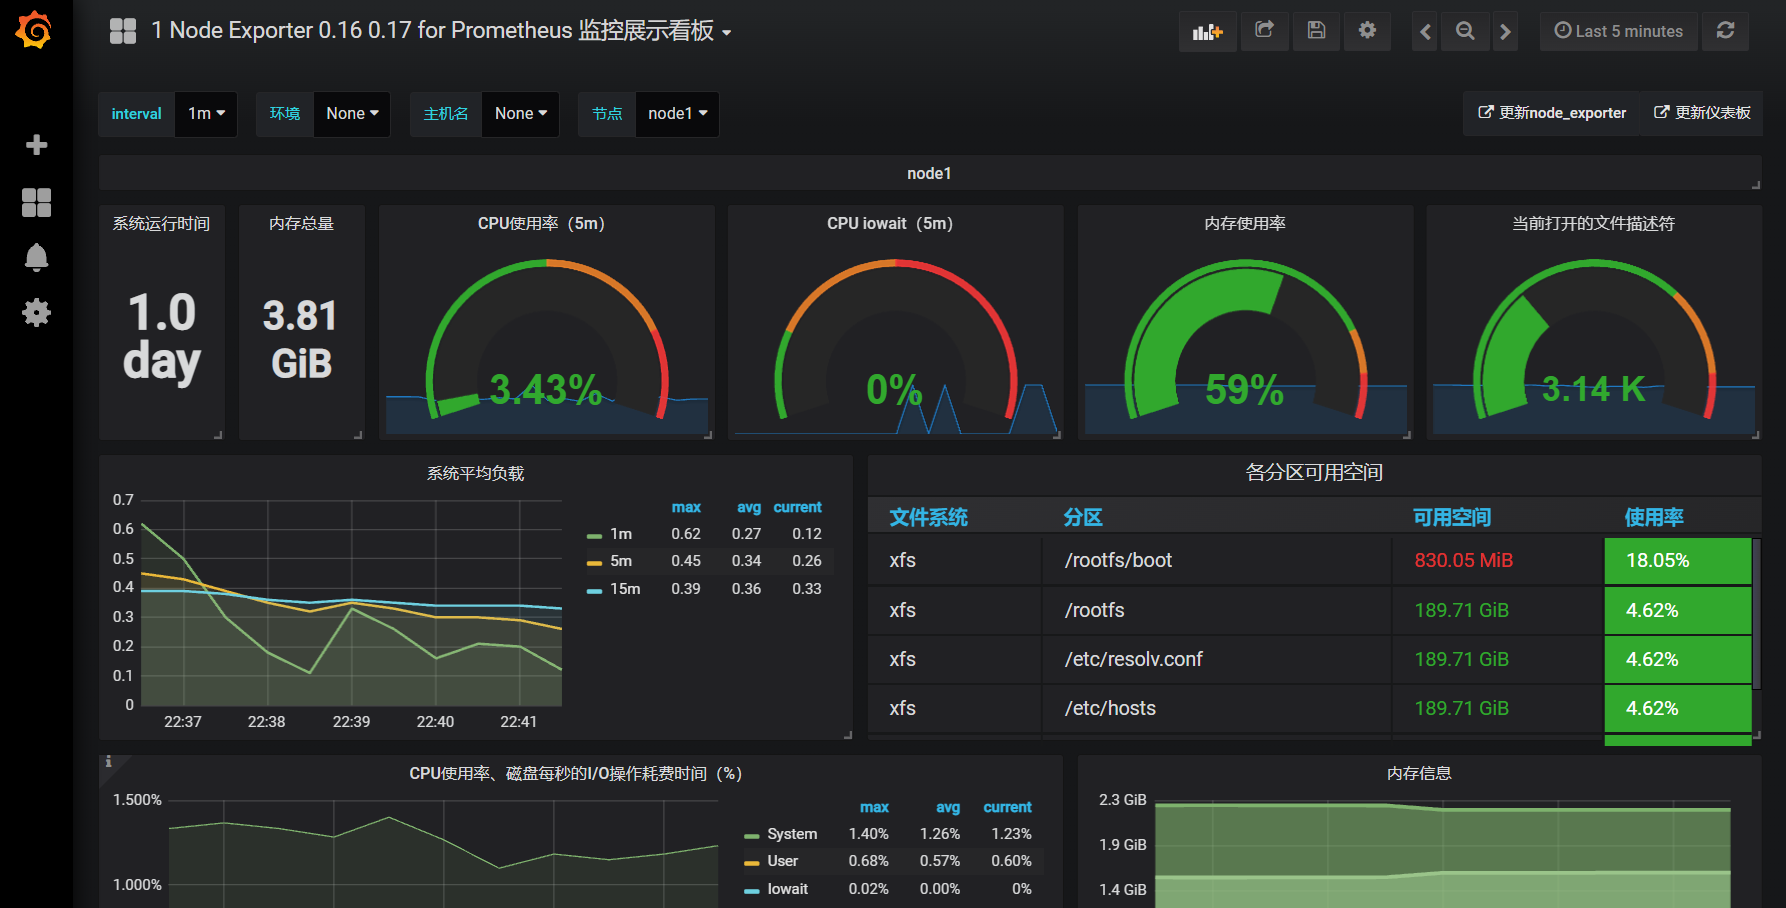This screenshot has width=1786, height=908.
Task: Click the User legend color swatch
Action: click(752, 863)
